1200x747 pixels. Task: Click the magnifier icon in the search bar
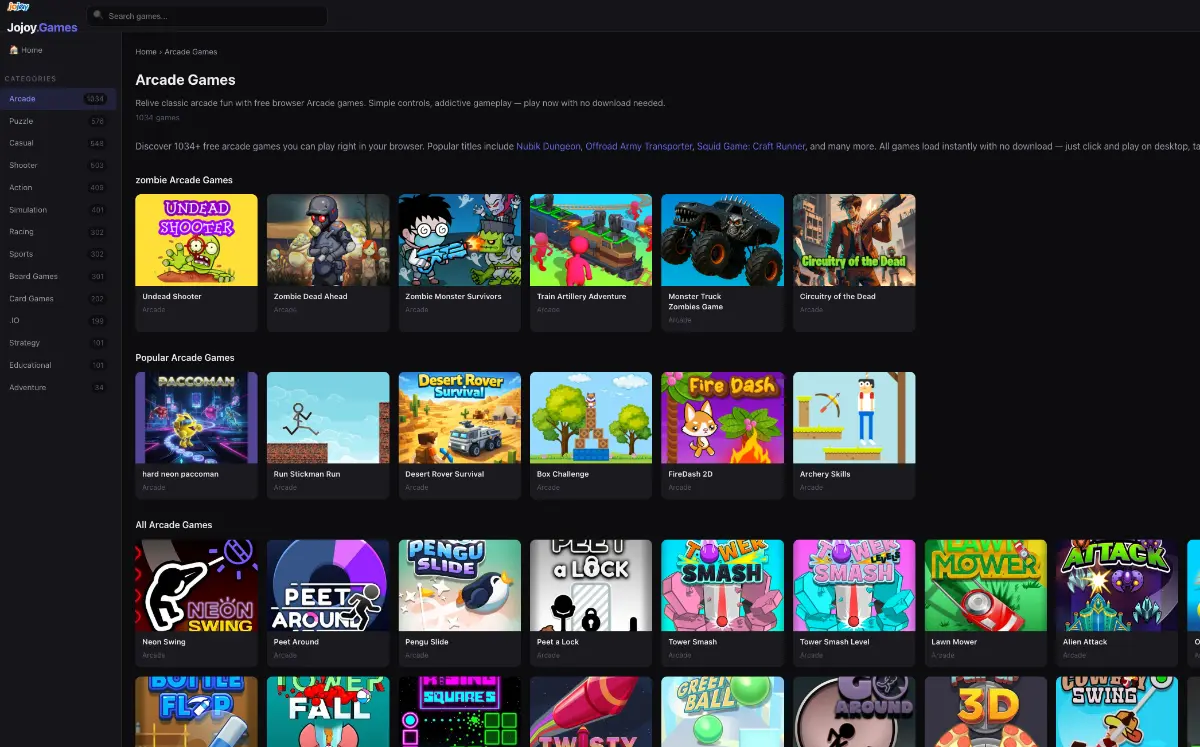click(x=97, y=15)
